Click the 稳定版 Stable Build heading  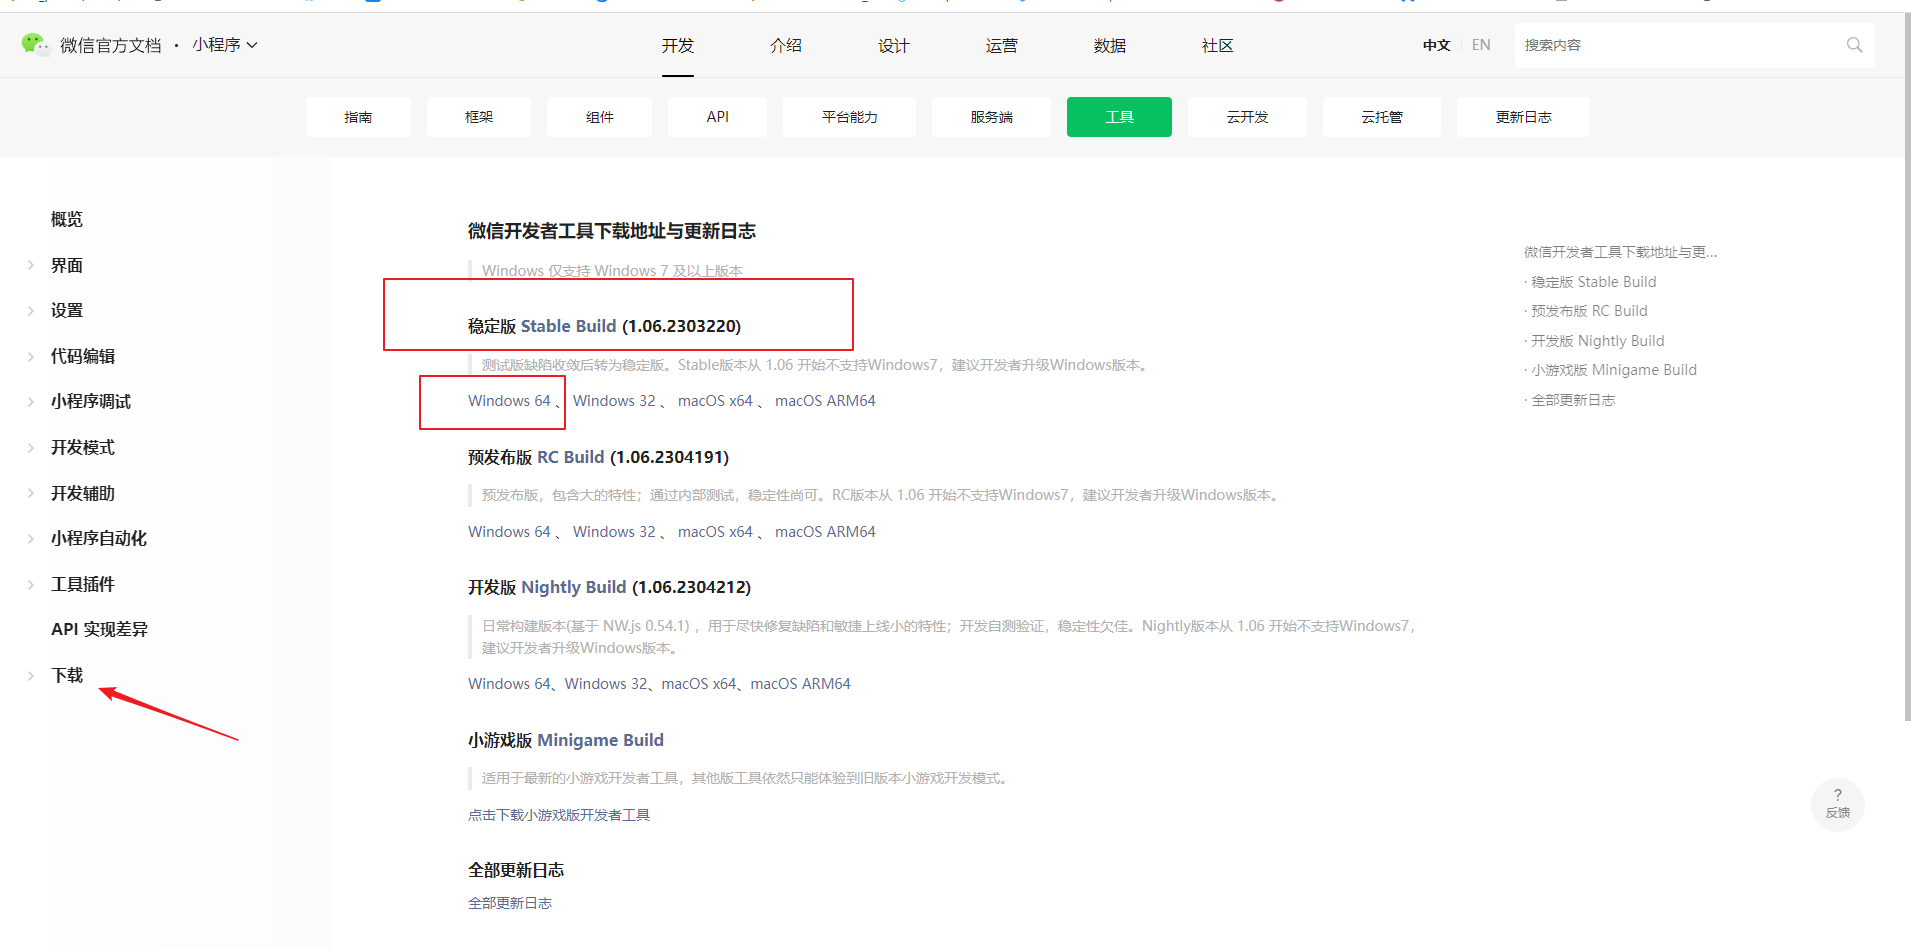(604, 326)
